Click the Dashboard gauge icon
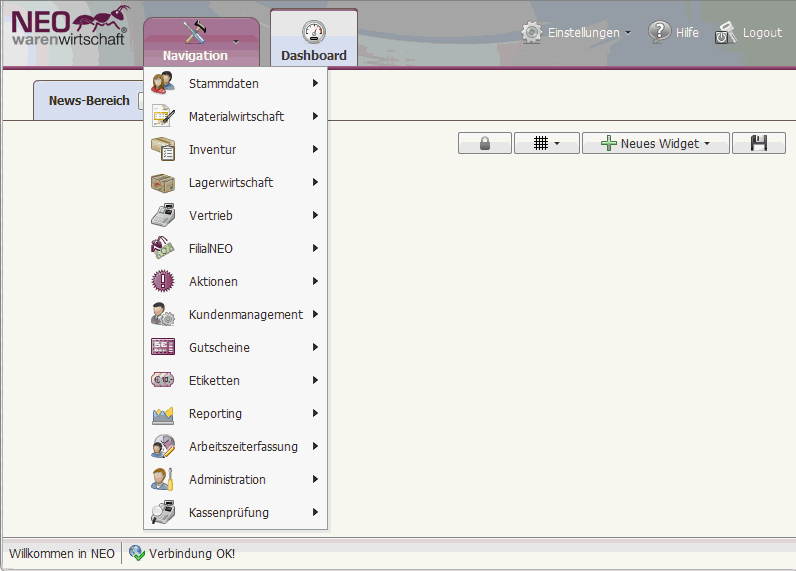Image resolution: width=796 pixels, height=571 pixels. (314, 32)
